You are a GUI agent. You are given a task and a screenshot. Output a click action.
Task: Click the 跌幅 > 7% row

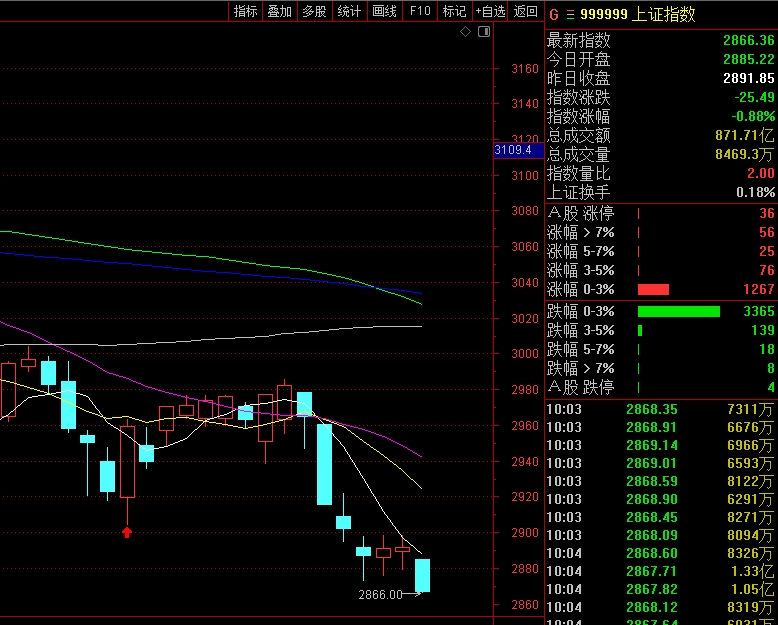(661, 368)
